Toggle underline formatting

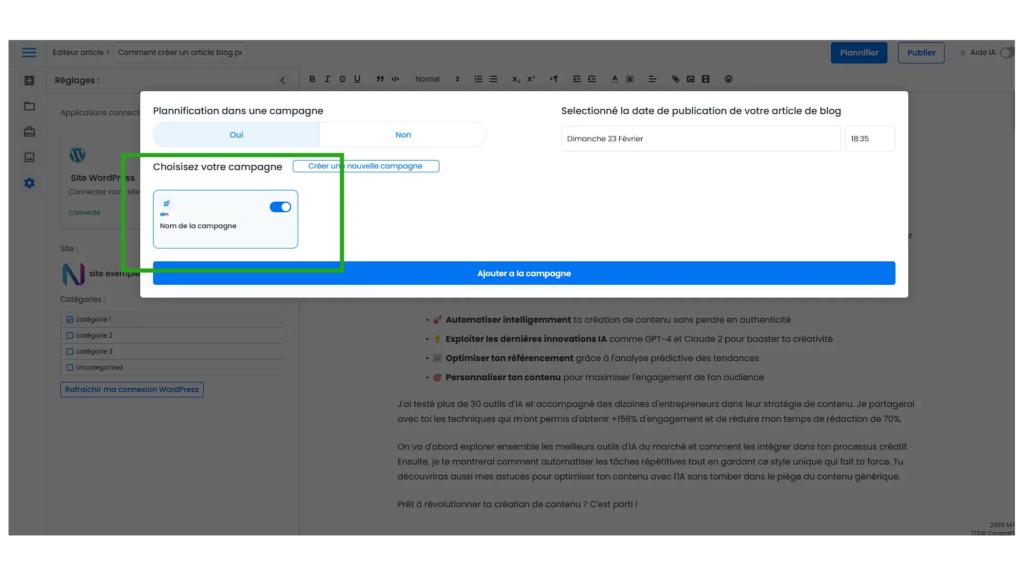pyautogui.click(x=357, y=79)
